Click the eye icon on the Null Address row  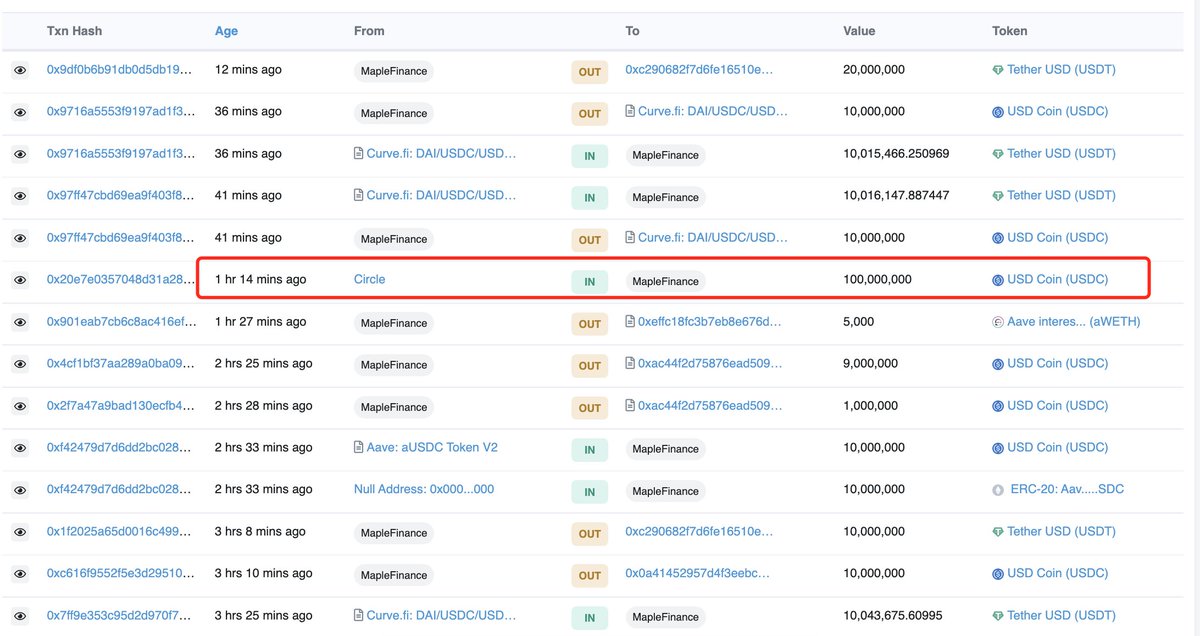[20, 491]
